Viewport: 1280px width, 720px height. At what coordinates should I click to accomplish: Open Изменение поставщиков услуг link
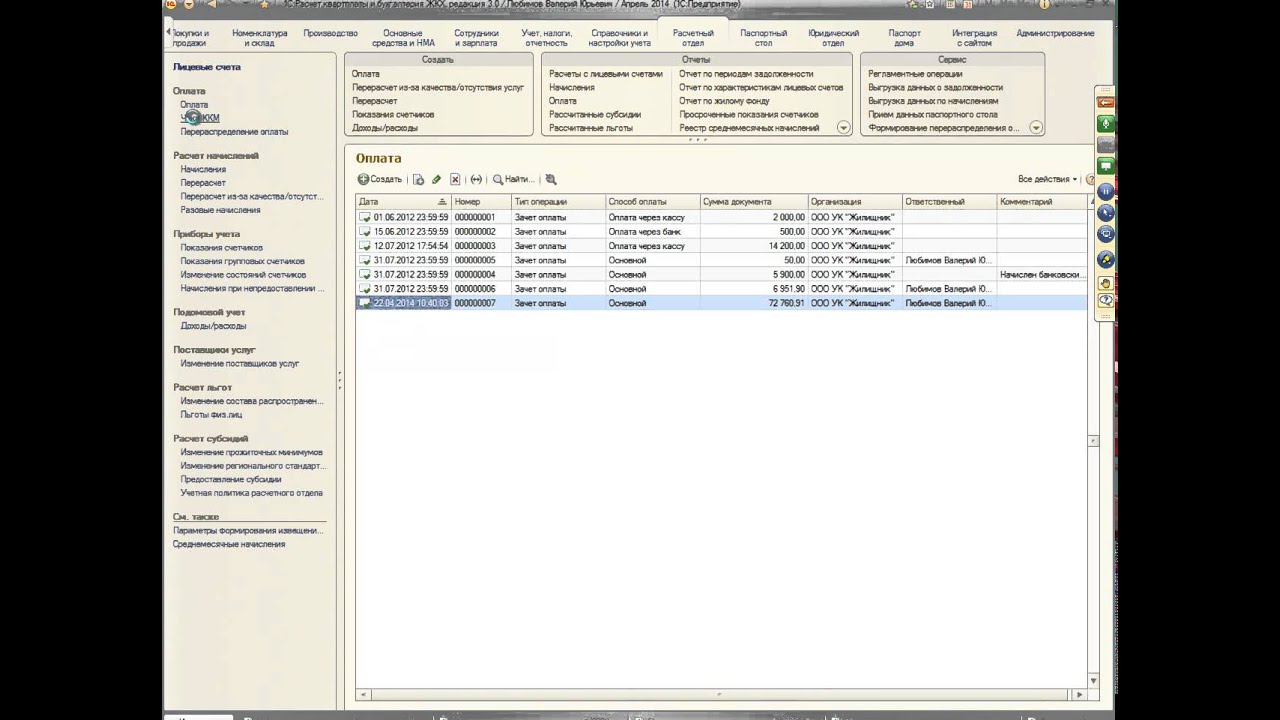pos(240,364)
